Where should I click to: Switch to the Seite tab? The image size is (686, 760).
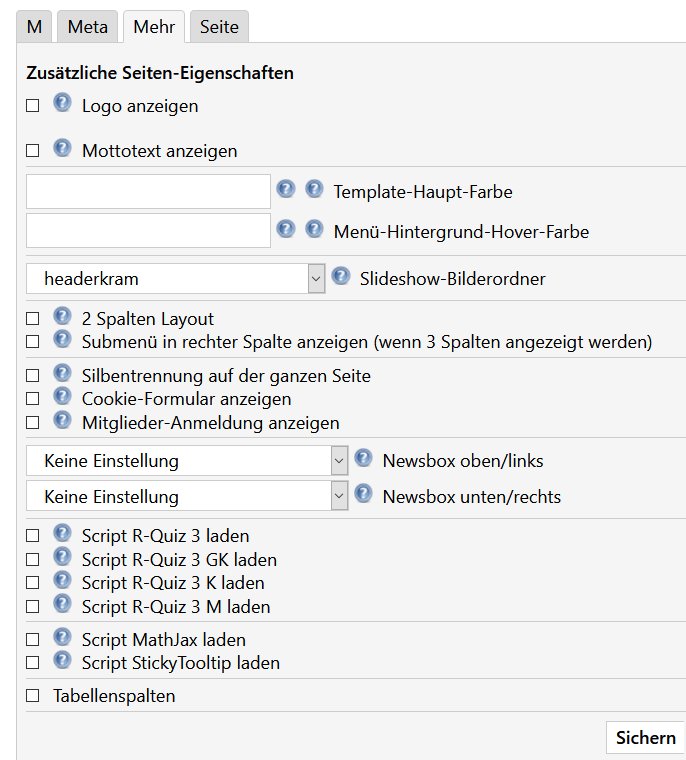[x=219, y=27]
